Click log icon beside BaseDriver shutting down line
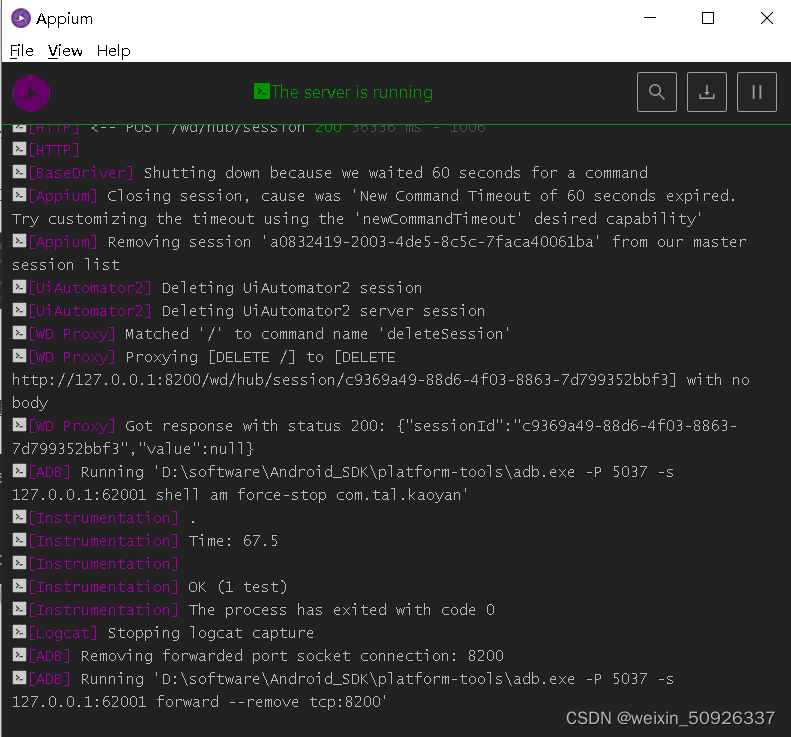 [19, 172]
